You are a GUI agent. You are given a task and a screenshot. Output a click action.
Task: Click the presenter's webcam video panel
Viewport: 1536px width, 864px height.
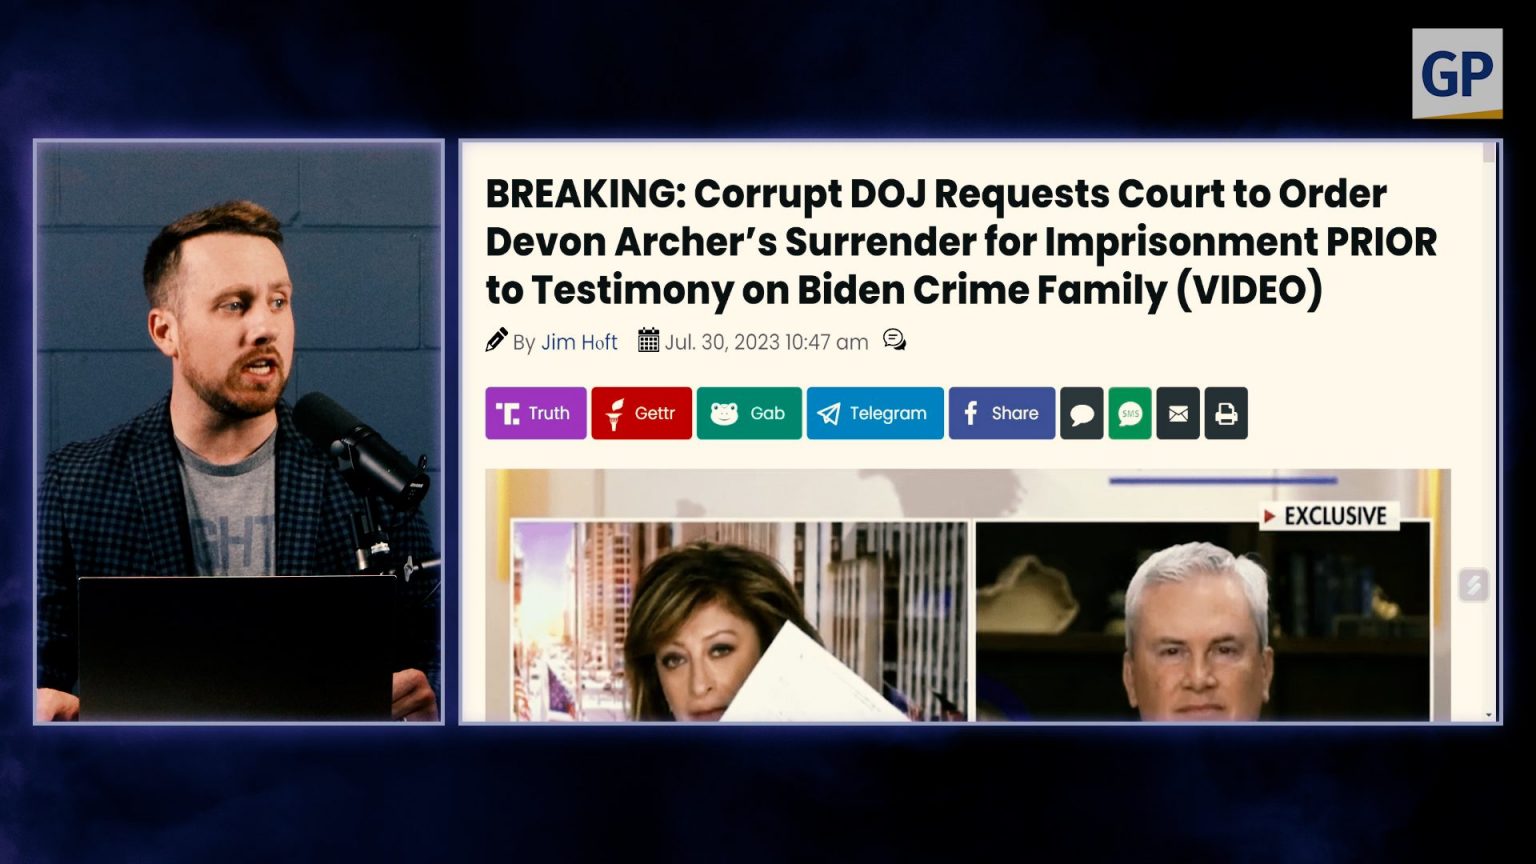point(239,432)
